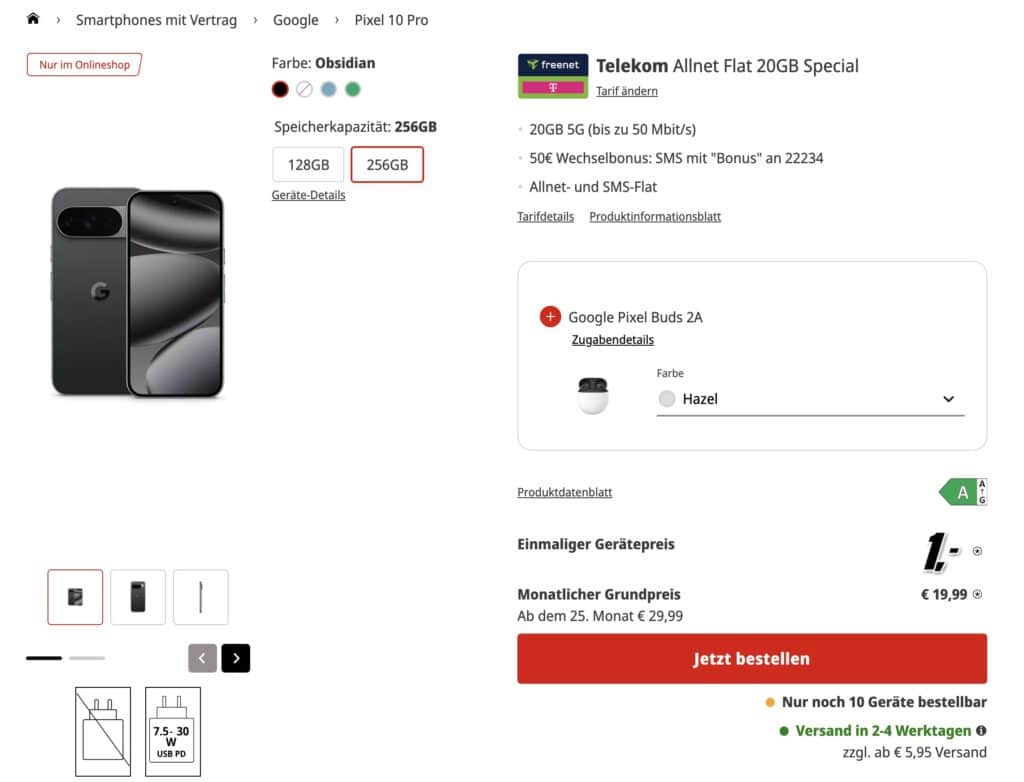Image resolution: width=1024 pixels, height=782 pixels.
Task: Click the Tarif ändern link
Action: point(627,91)
